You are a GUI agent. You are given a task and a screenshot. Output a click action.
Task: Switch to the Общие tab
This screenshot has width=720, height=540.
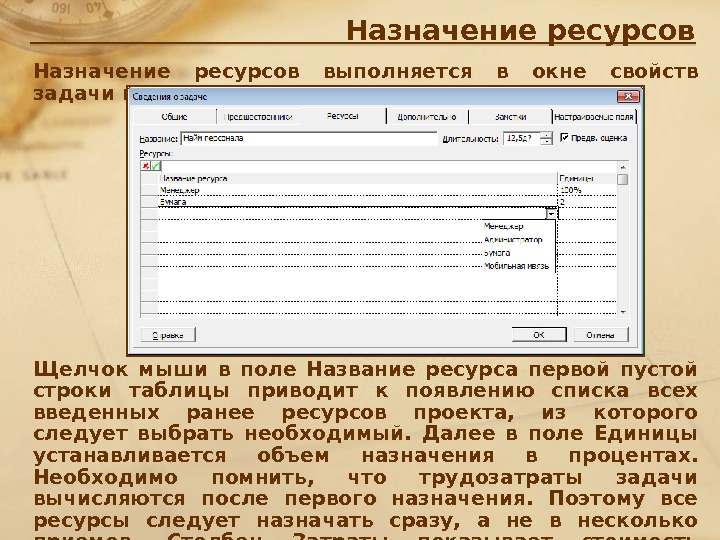click(x=174, y=117)
